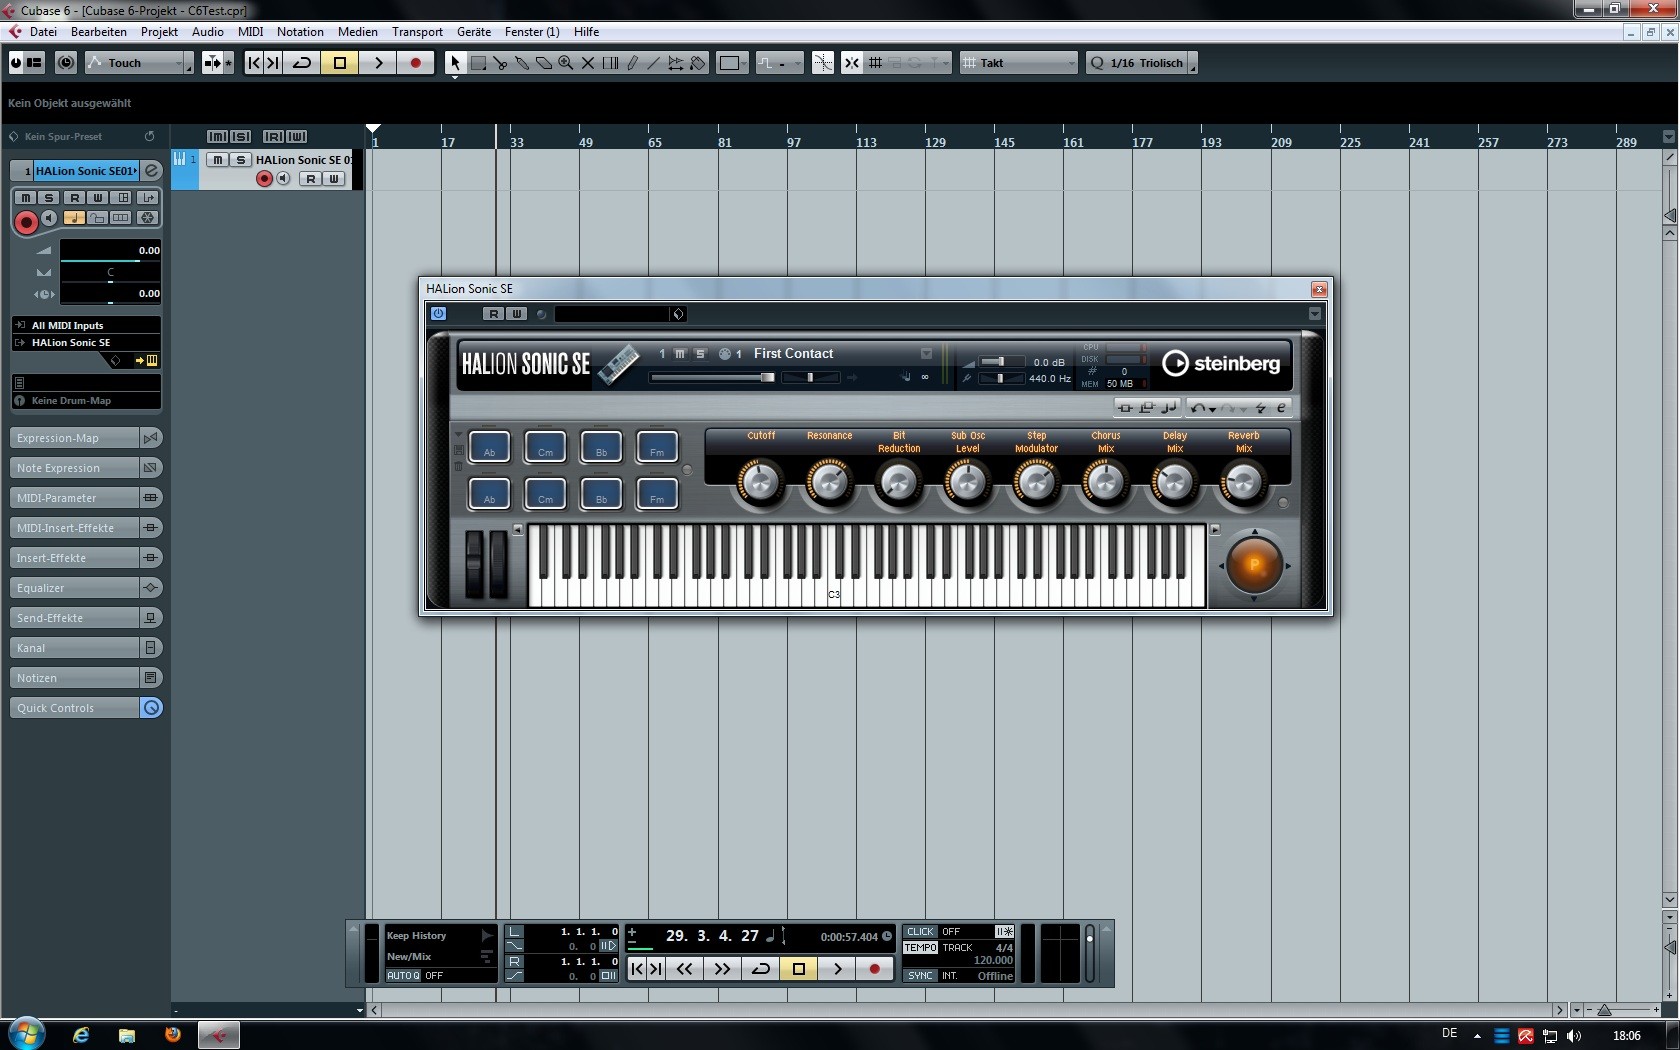Screen dimensions: 1680x1050
Task: Open the Geräte menu
Action: click(474, 32)
